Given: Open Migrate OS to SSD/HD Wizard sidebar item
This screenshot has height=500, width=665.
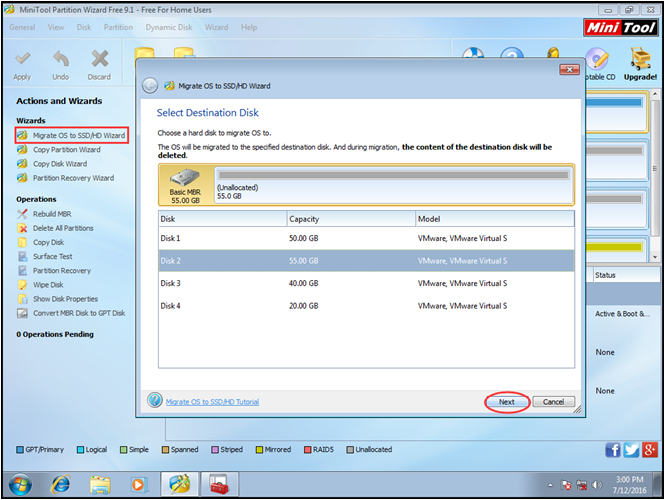Looking at the screenshot, I should click(72, 135).
